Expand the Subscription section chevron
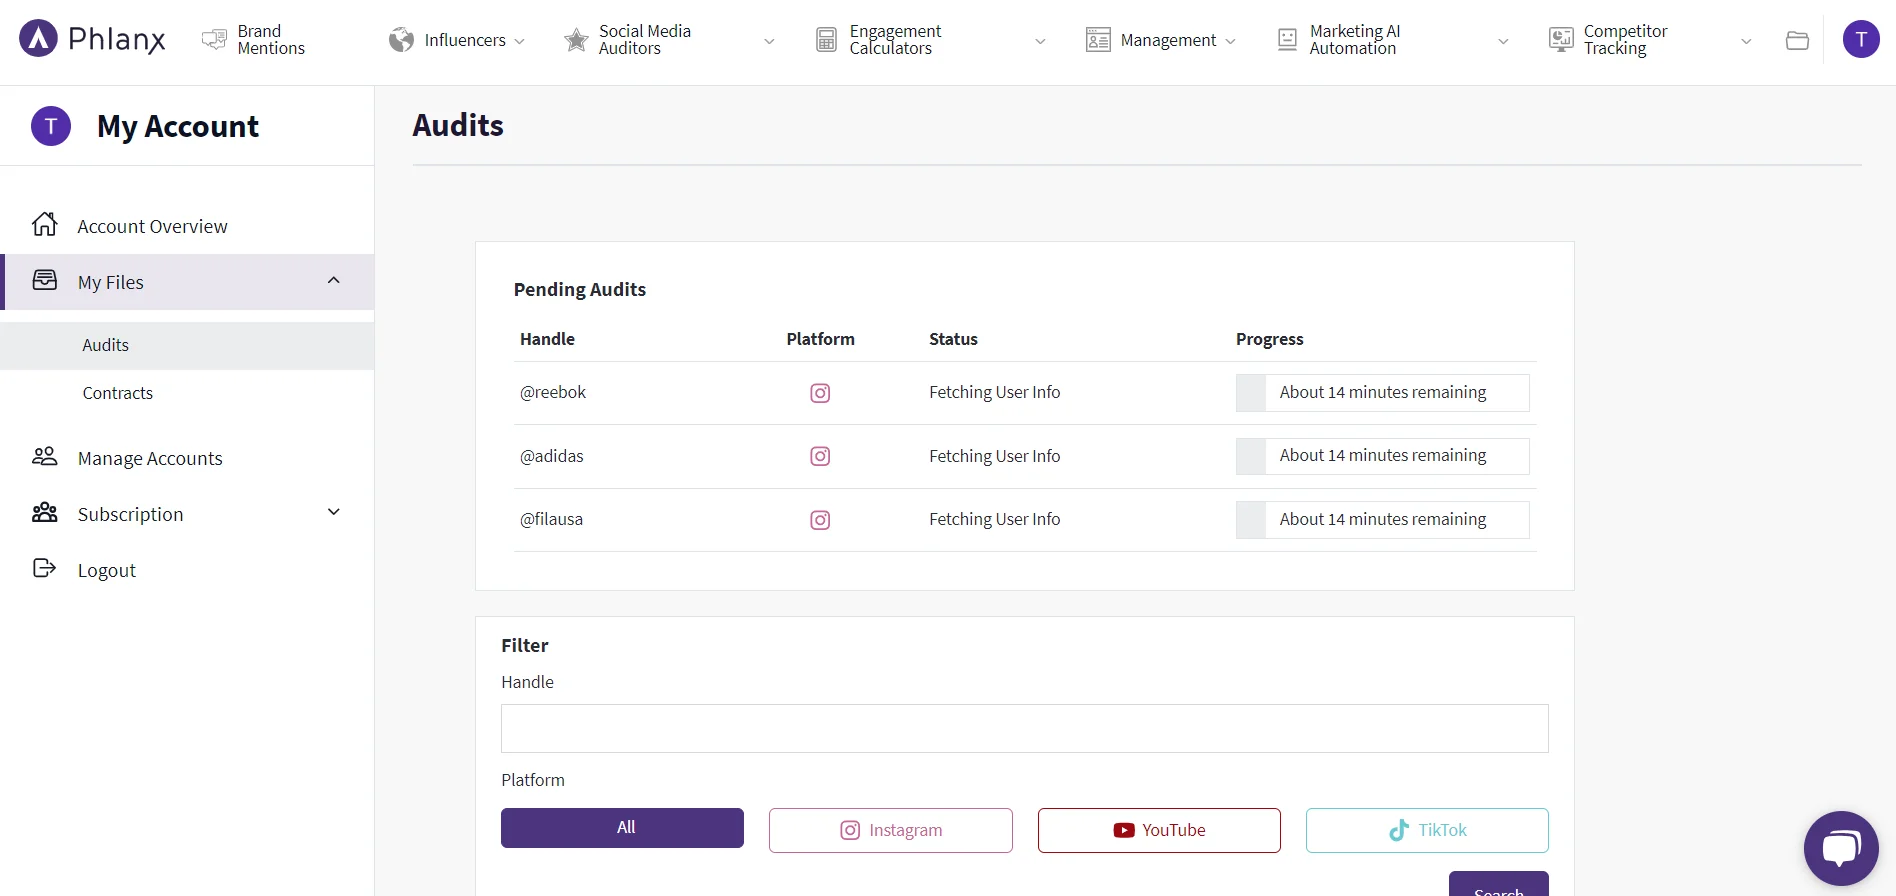 (x=334, y=512)
